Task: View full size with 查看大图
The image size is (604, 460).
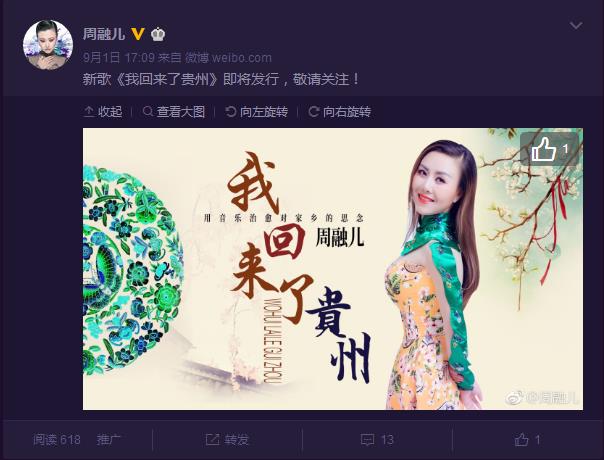Action: pos(174,112)
